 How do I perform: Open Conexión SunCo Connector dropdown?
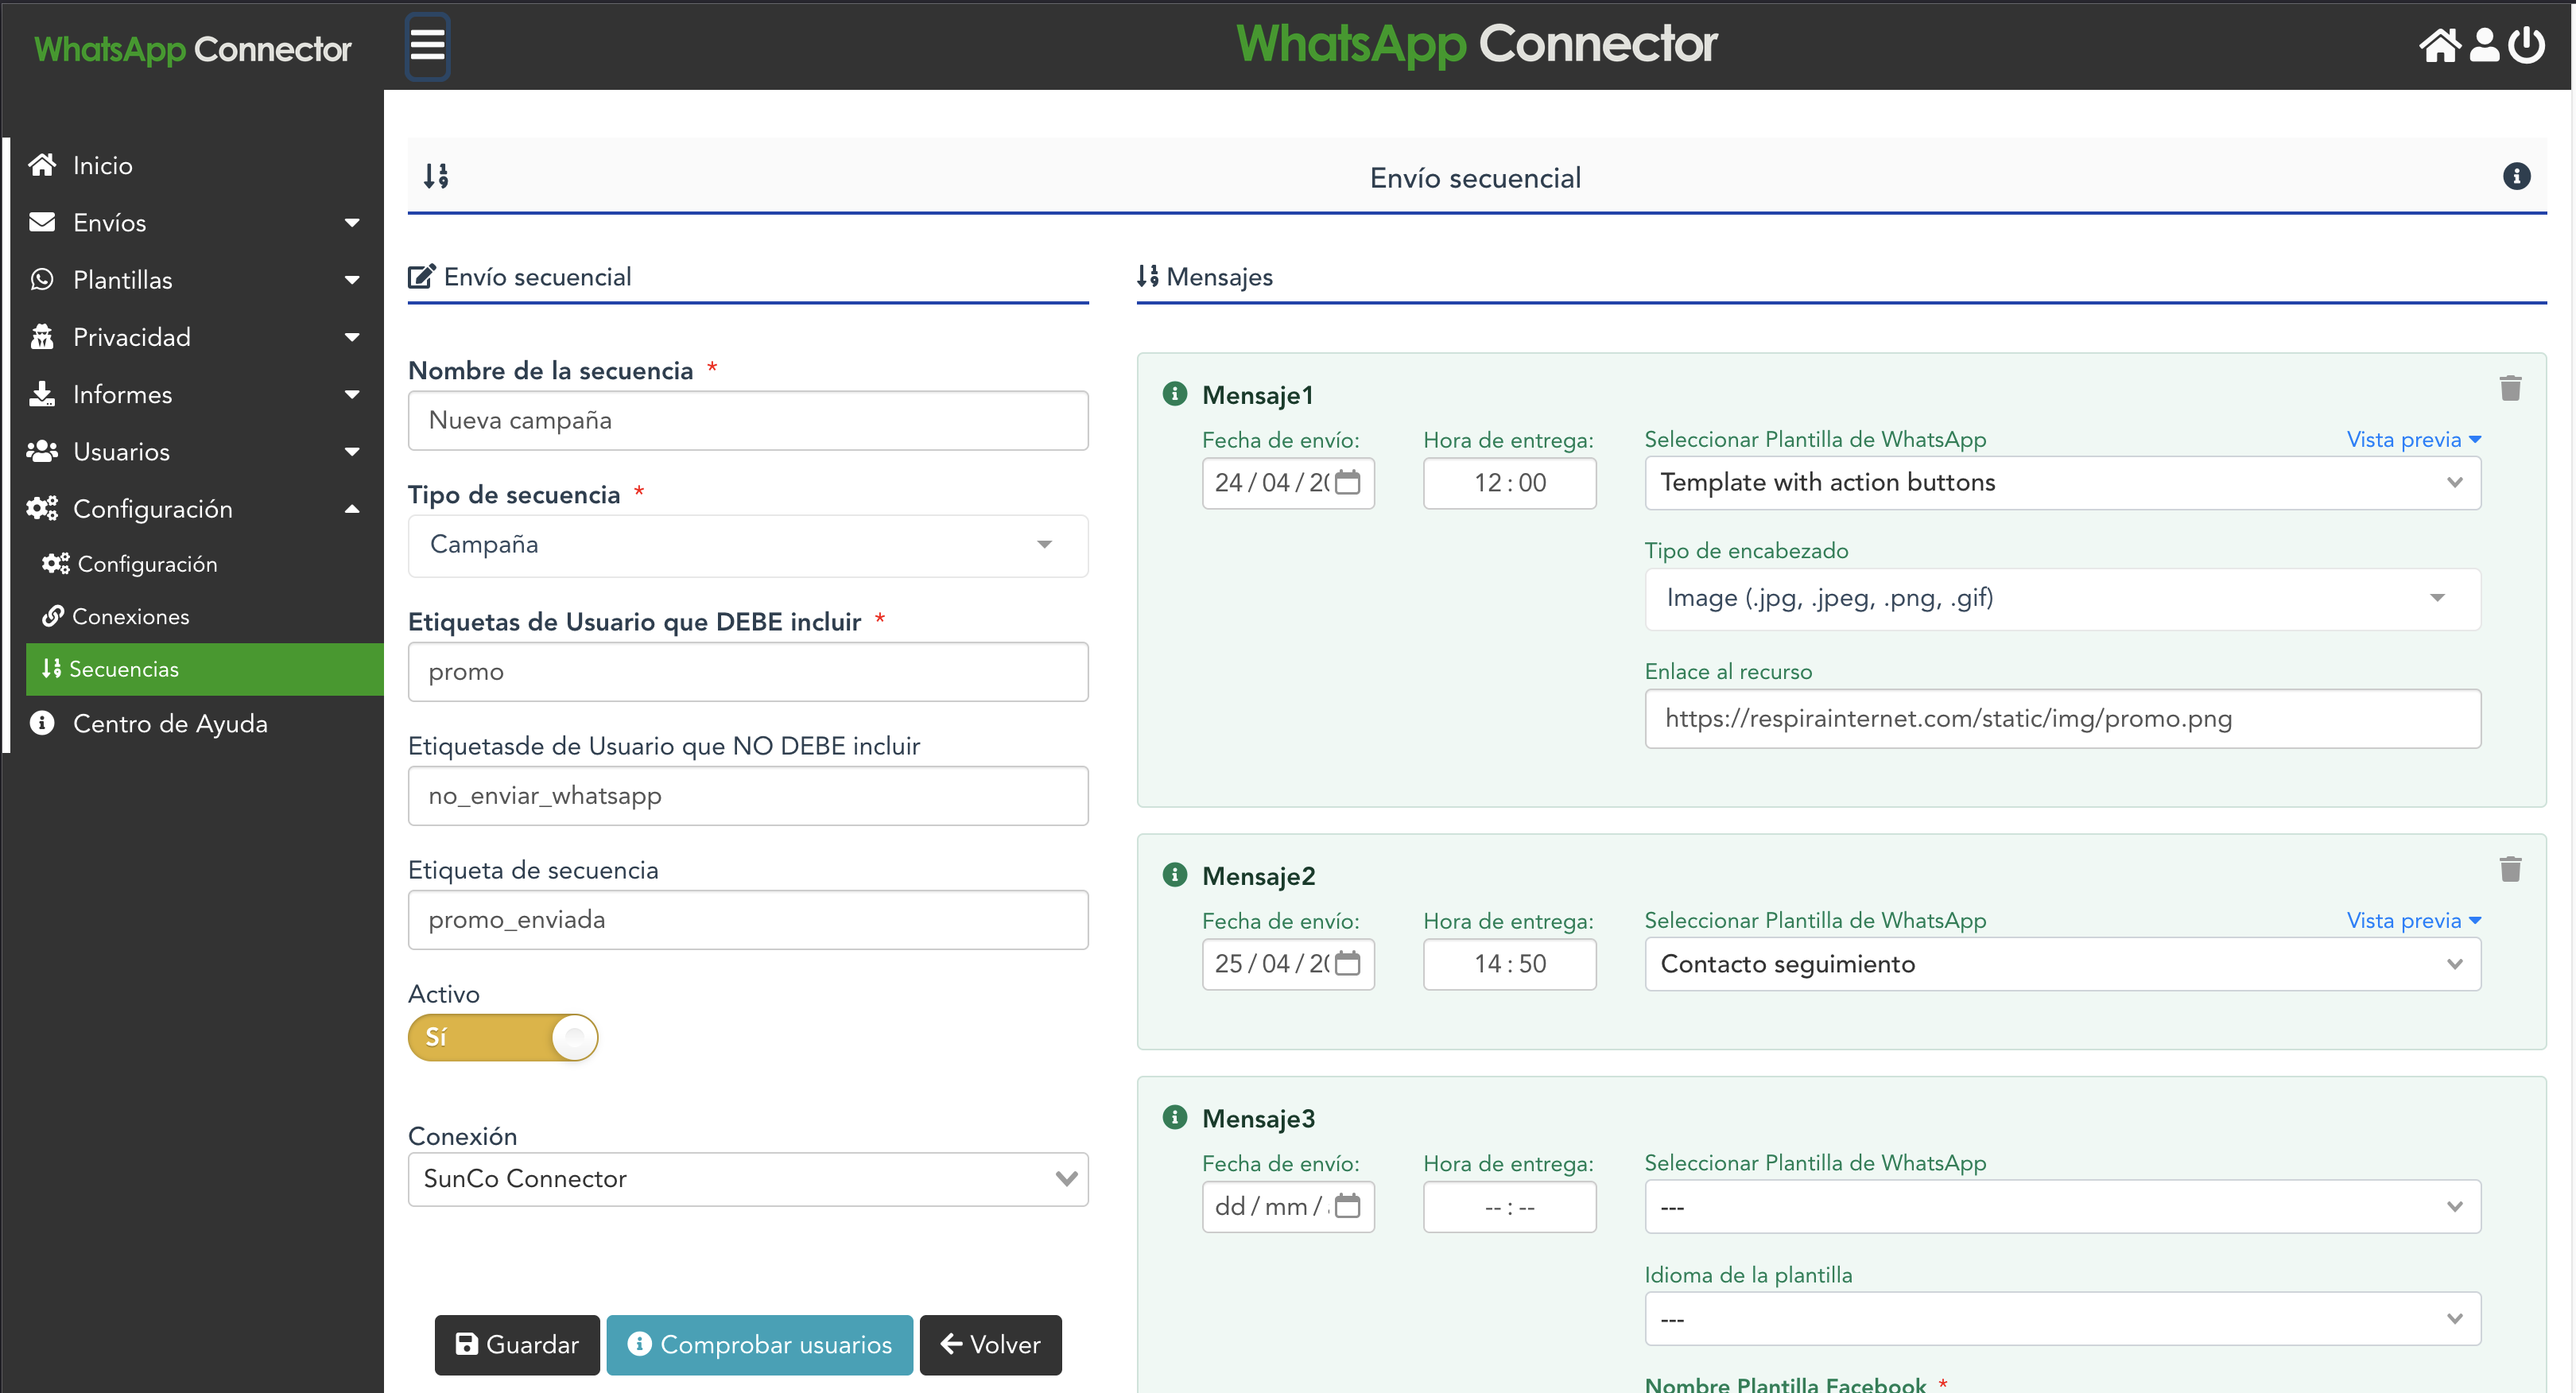tap(747, 1179)
